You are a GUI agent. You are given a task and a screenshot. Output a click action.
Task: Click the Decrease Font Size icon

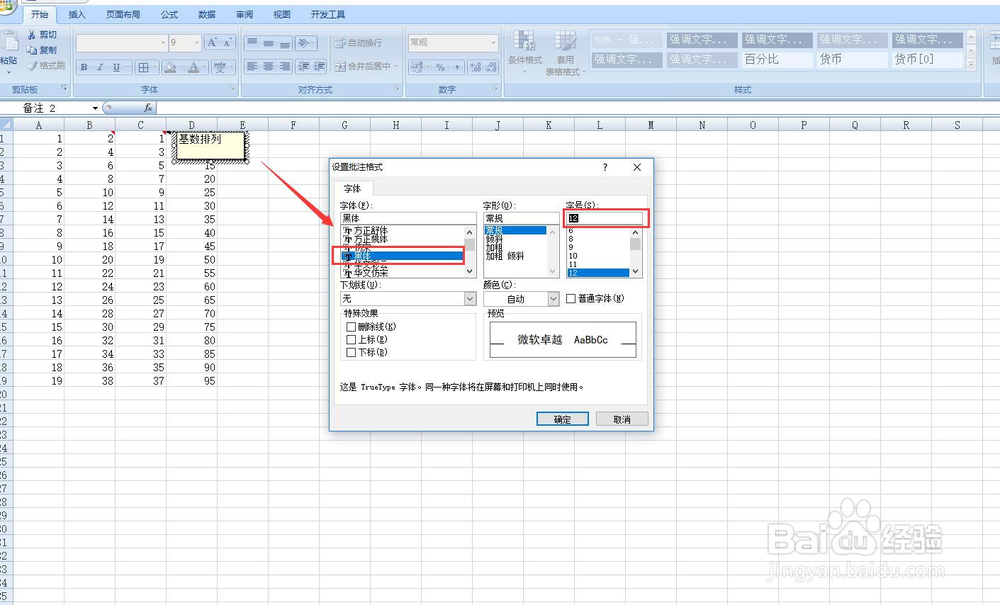227,43
